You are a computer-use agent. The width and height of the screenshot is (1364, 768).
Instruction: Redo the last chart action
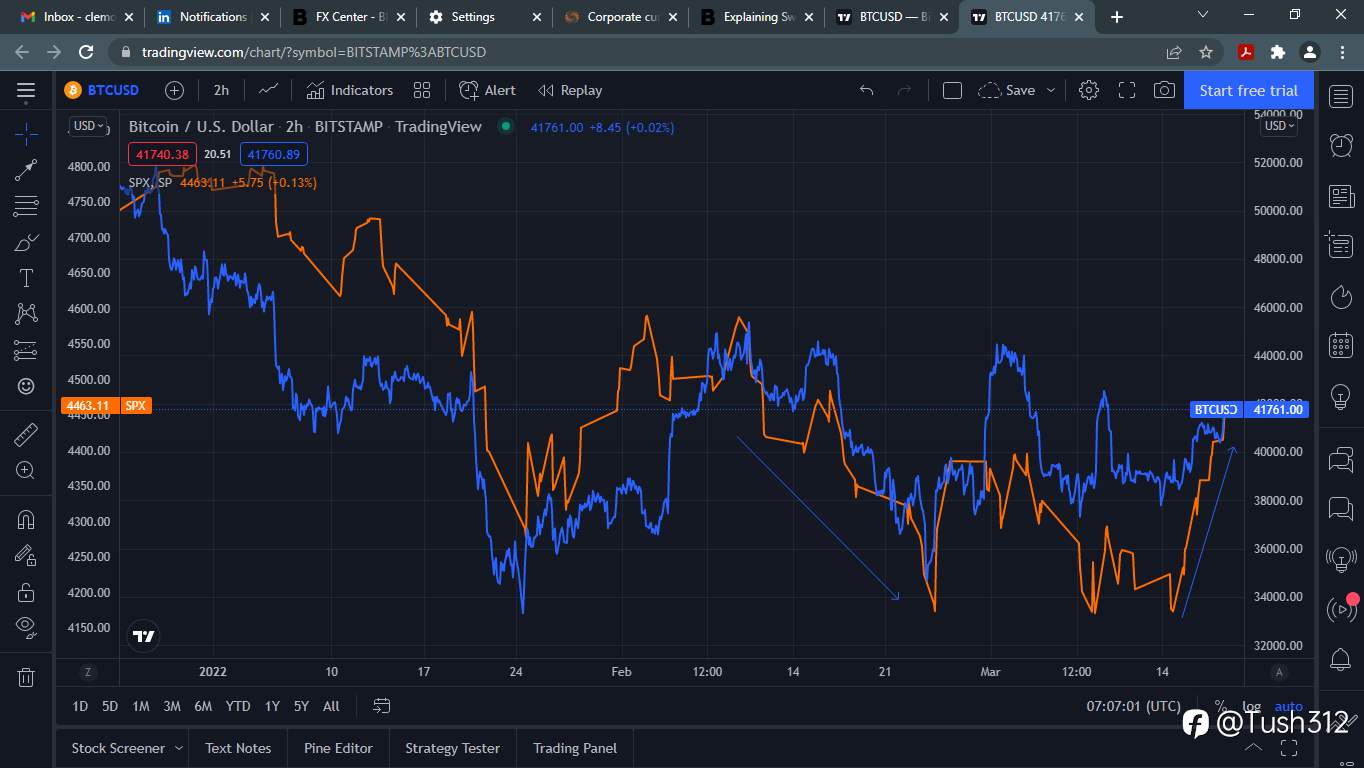coord(904,90)
